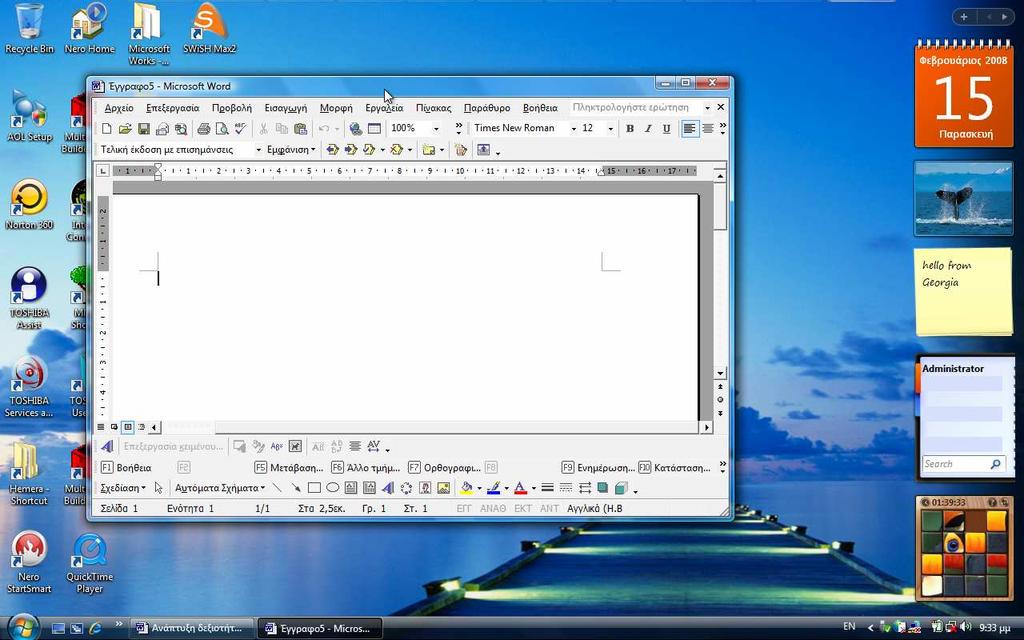Screen dimensions: 1024x640
Task: Open Print Preview
Action: click(222, 129)
